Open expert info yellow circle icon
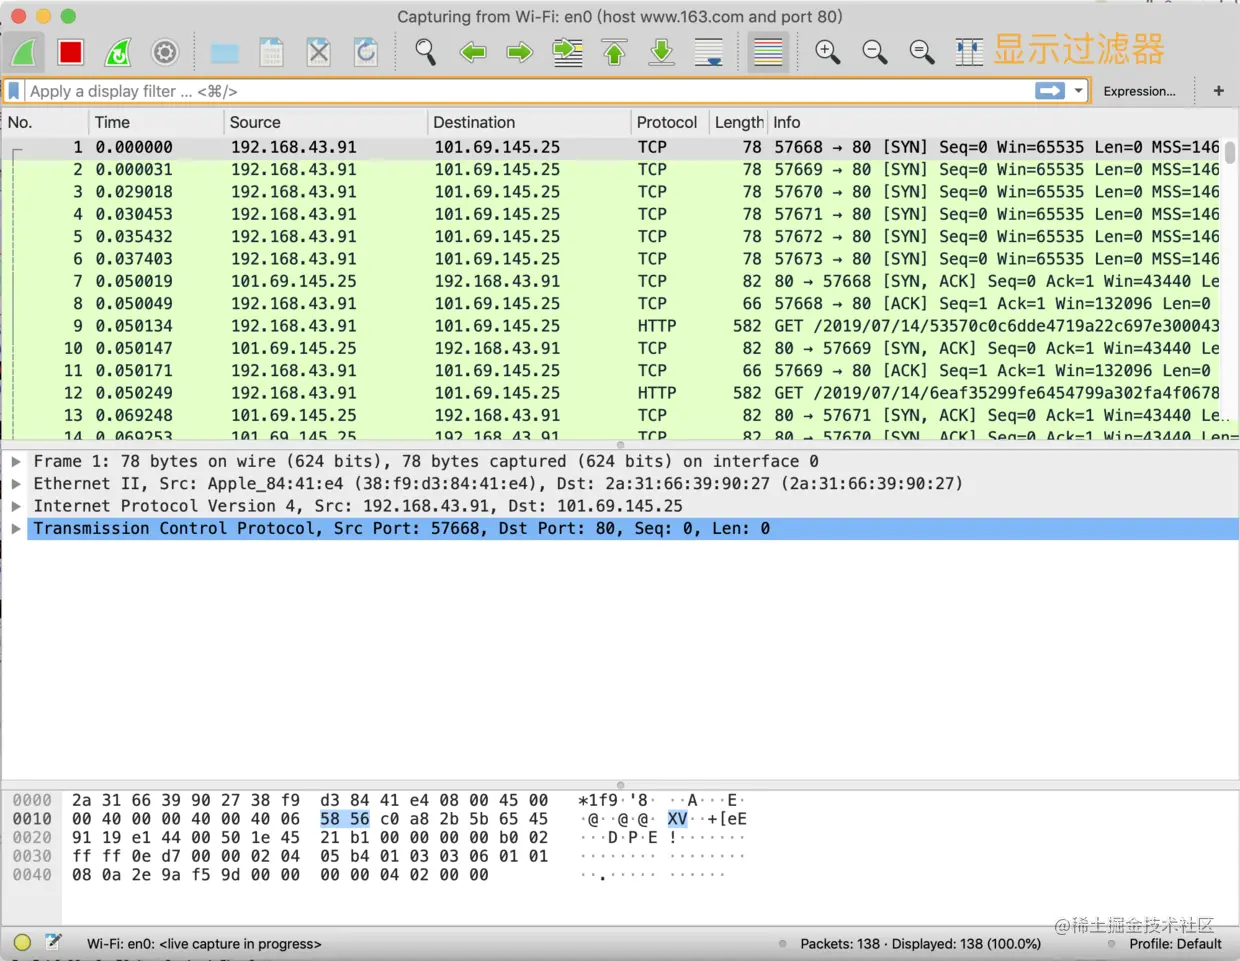 click(x=22, y=942)
